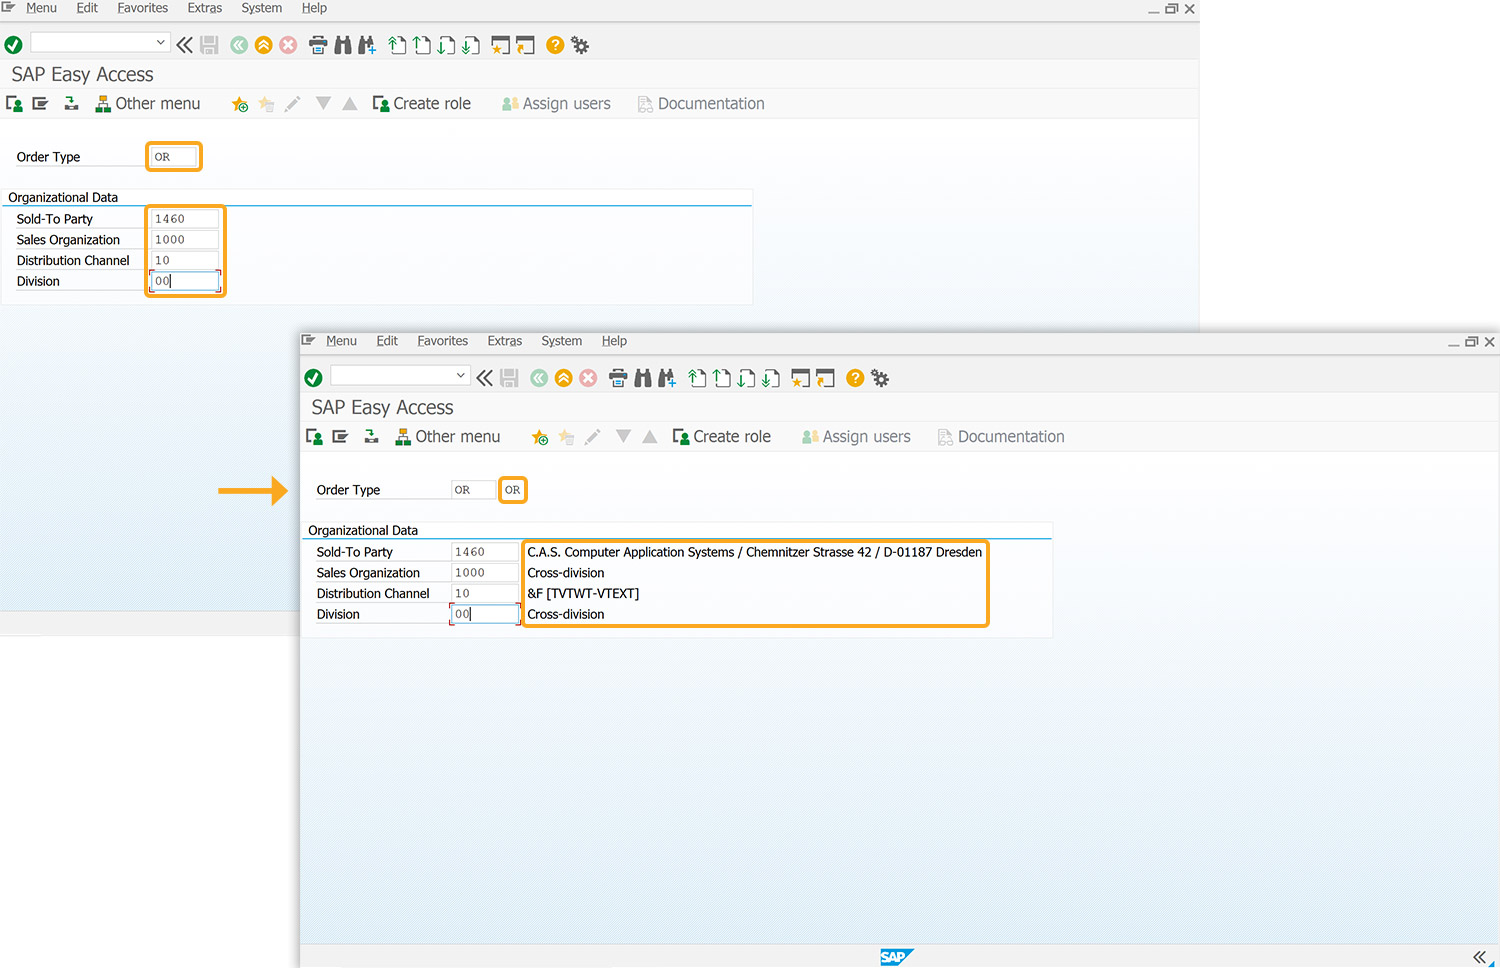Click Other menu button in back window
This screenshot has width=1500, height=968.
pos(148,104)
